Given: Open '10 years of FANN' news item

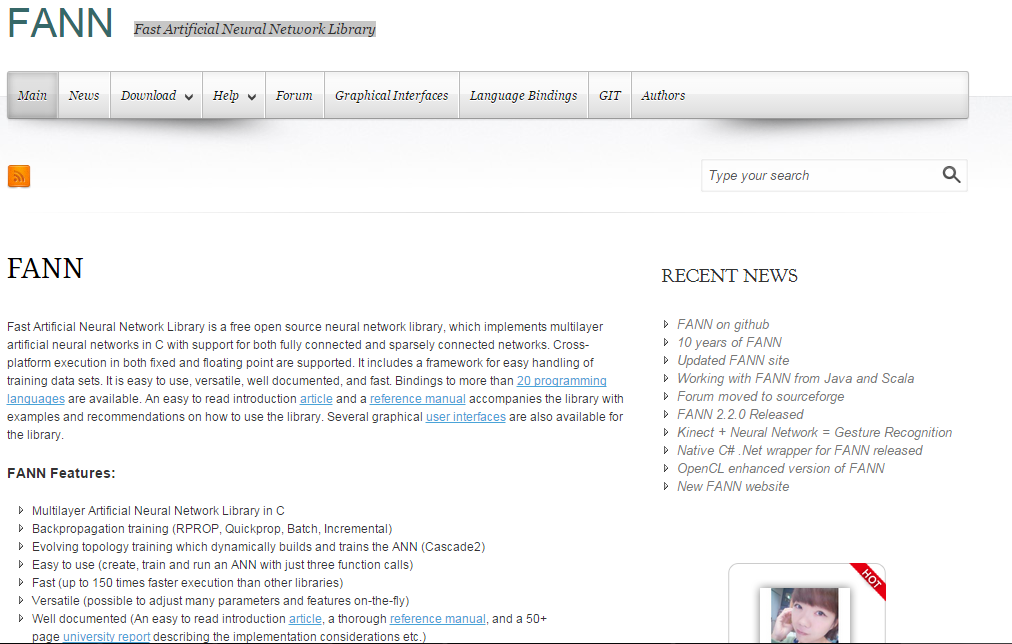Looking at the screenshot, I should coord(729,342).
